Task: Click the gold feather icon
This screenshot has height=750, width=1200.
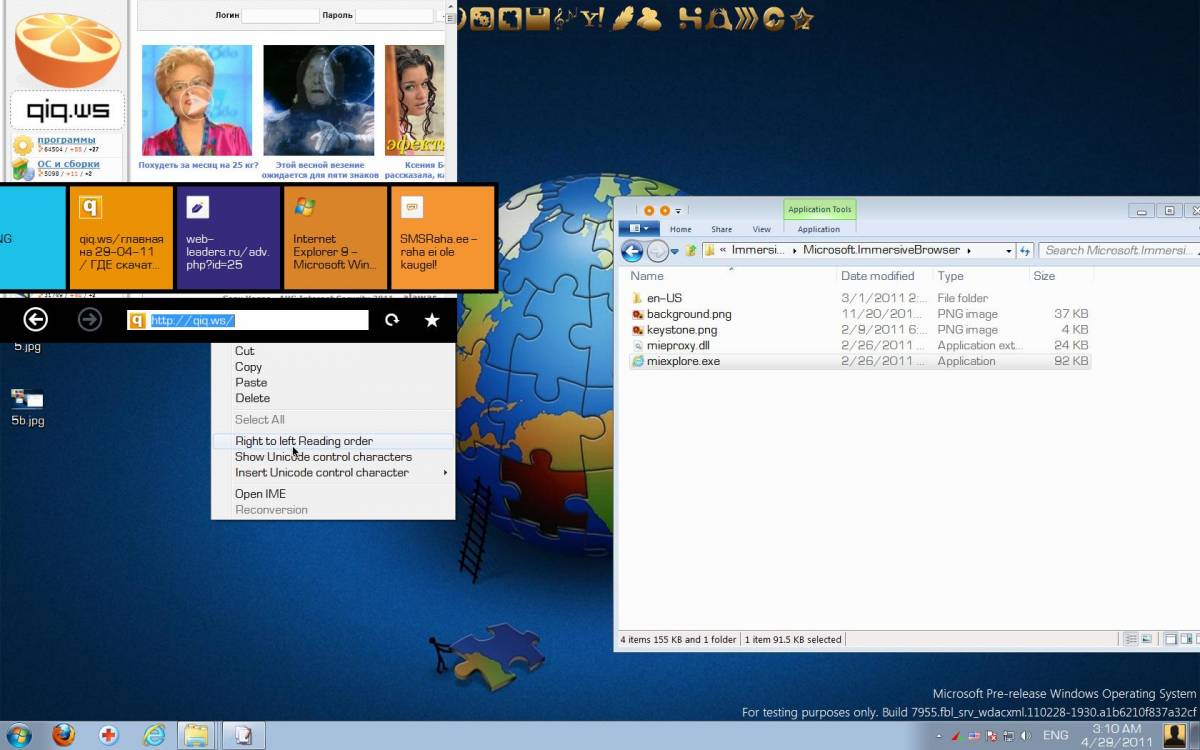Action: [x=624, y=17]
